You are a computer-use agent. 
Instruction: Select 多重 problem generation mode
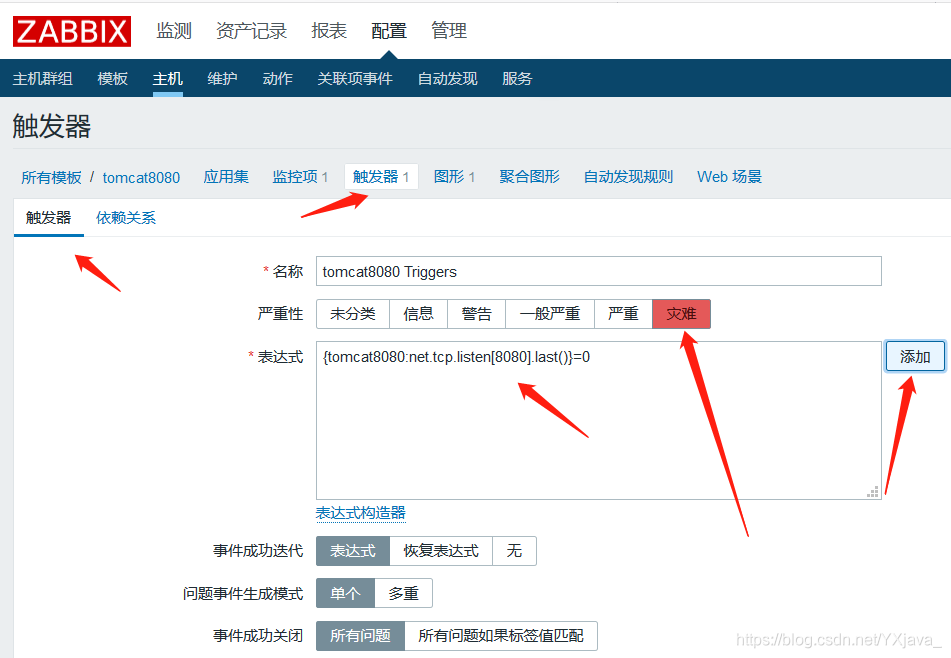click(404, 593)
